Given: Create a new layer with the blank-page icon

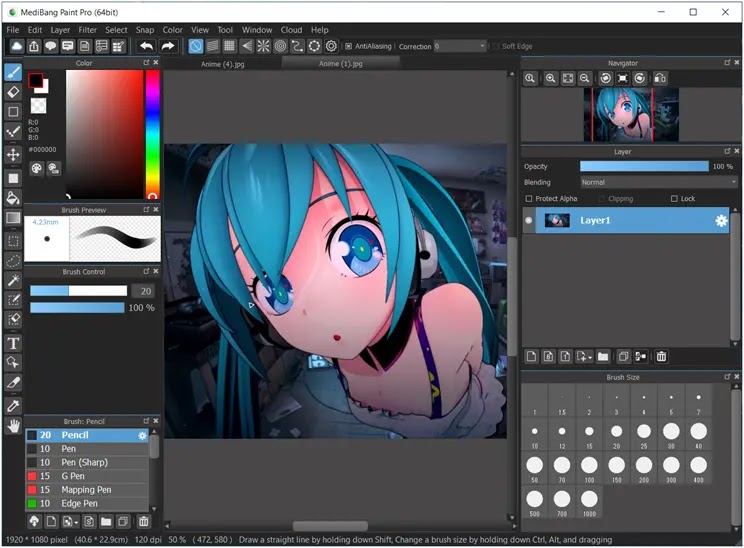Looking at the screenshot, I should pyautogui.click(x=531, y=356).
